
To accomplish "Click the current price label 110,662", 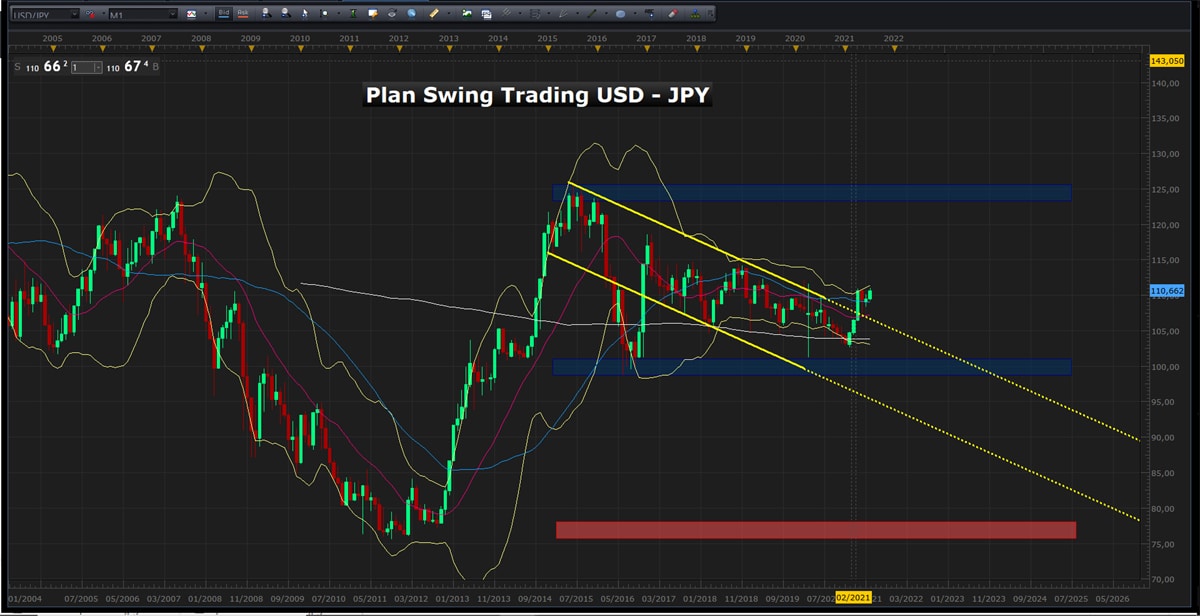I will coord(1167,291).
